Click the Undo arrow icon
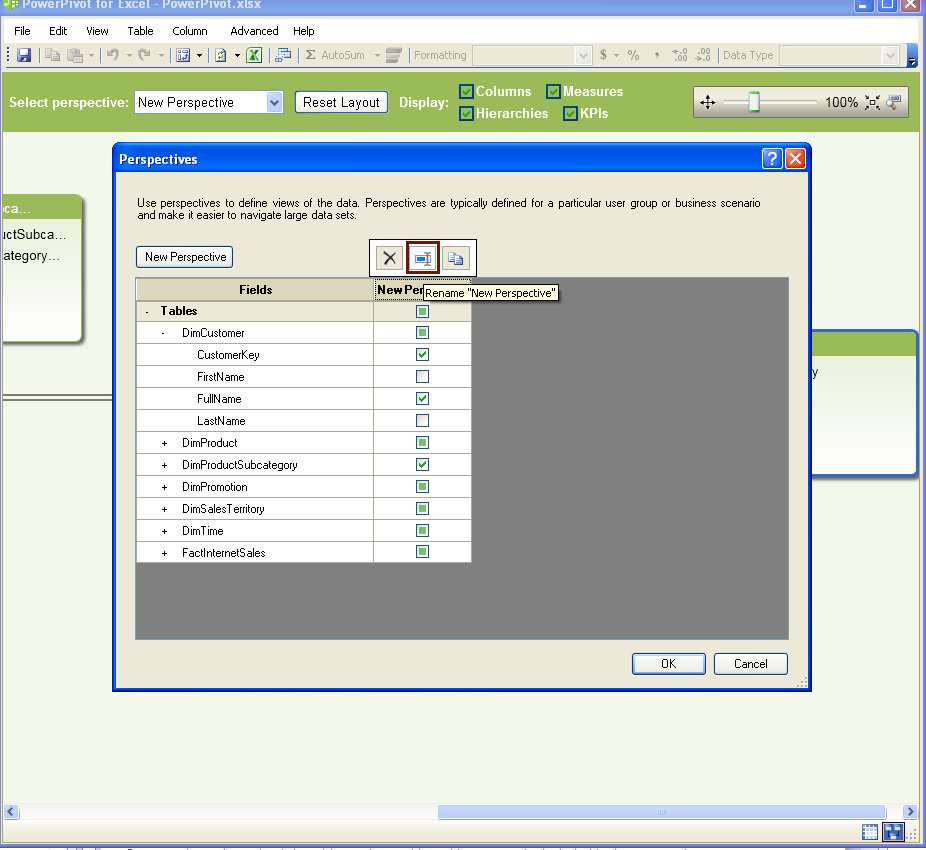Viewport: 926px width, 850px height. click(x=112, y=55)
